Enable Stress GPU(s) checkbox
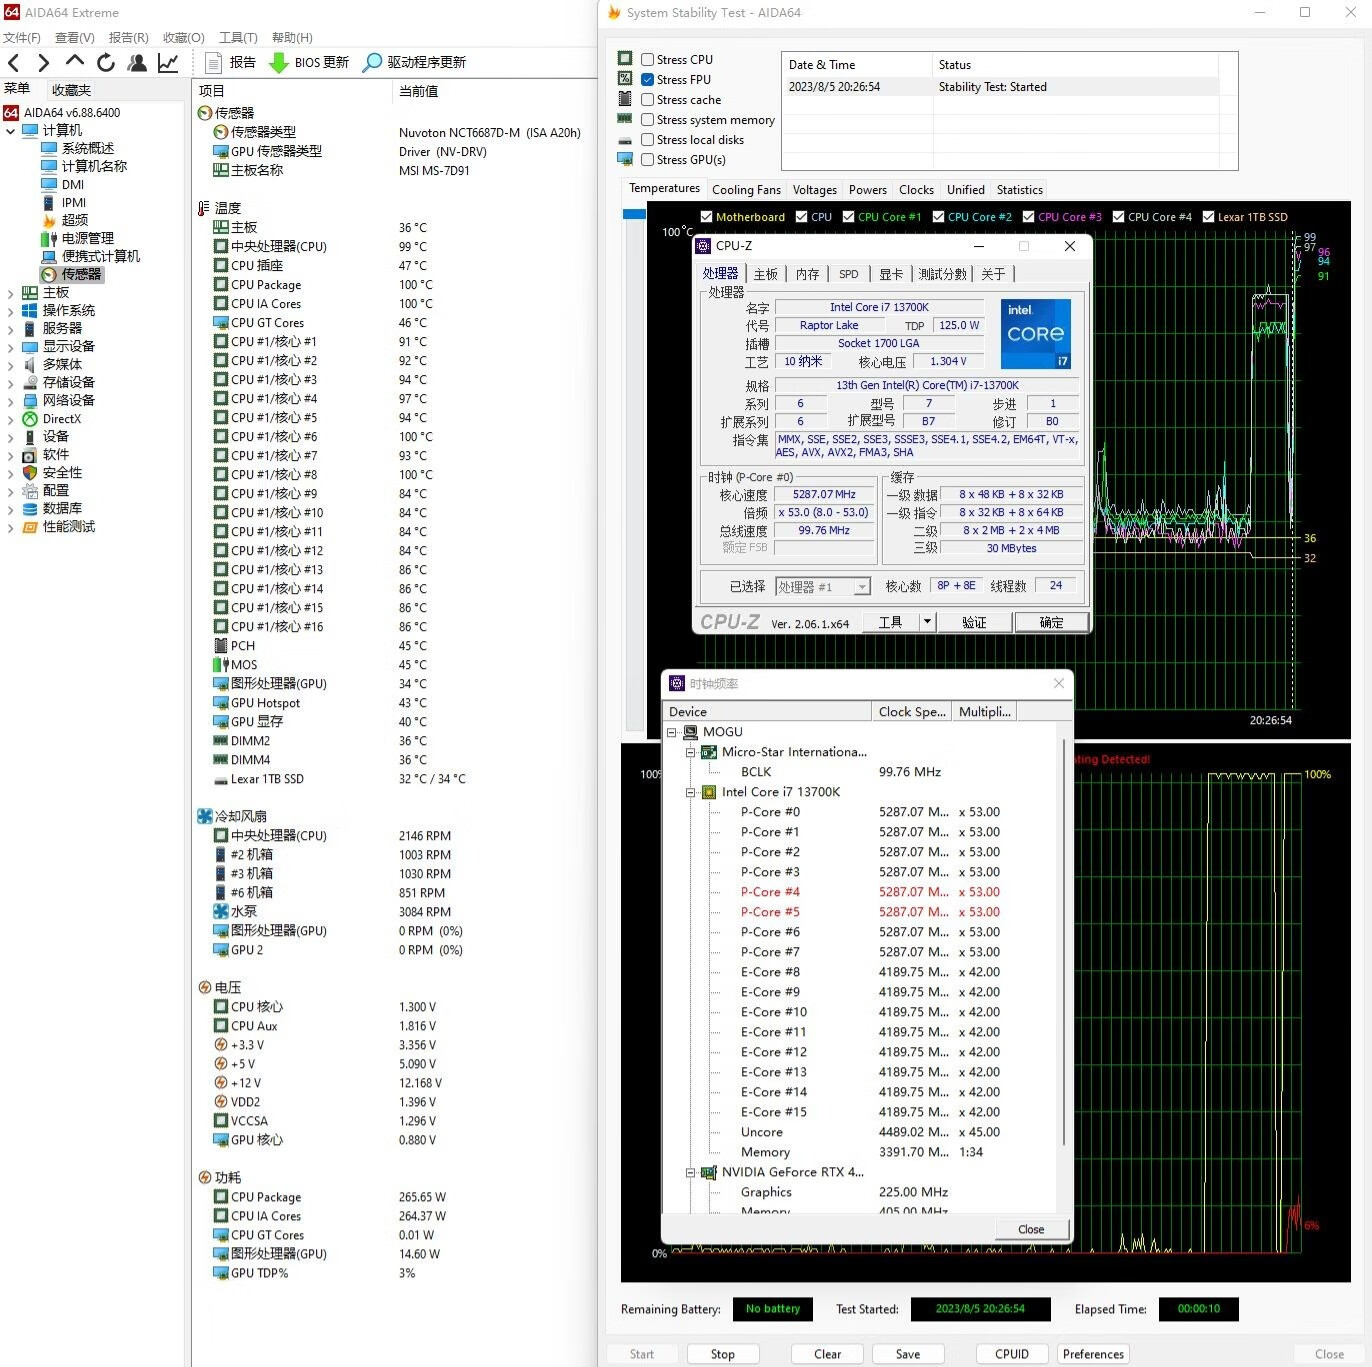 click(x=647, y=160)
